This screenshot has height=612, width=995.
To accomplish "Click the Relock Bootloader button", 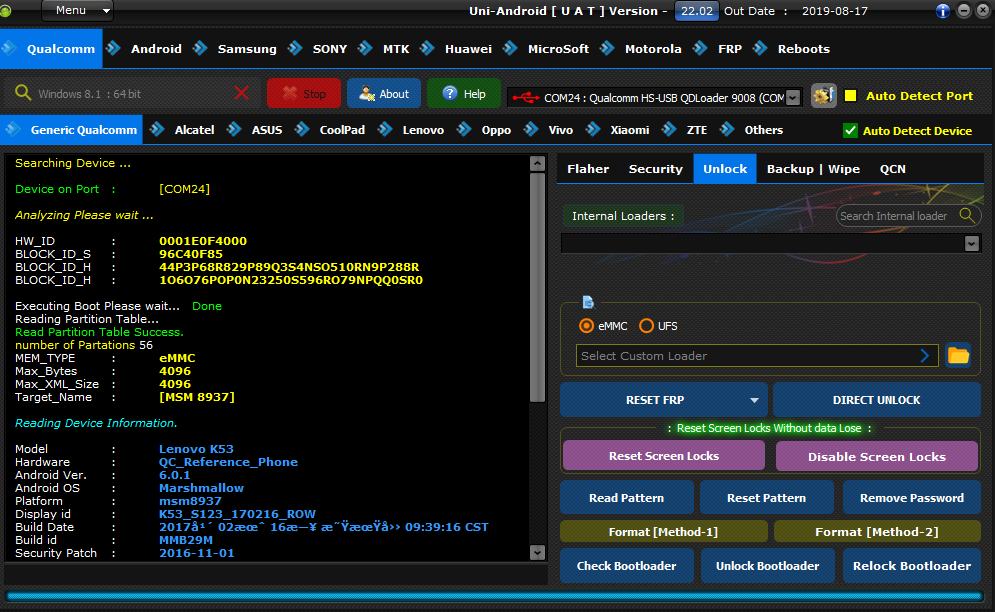I will 911,566.
